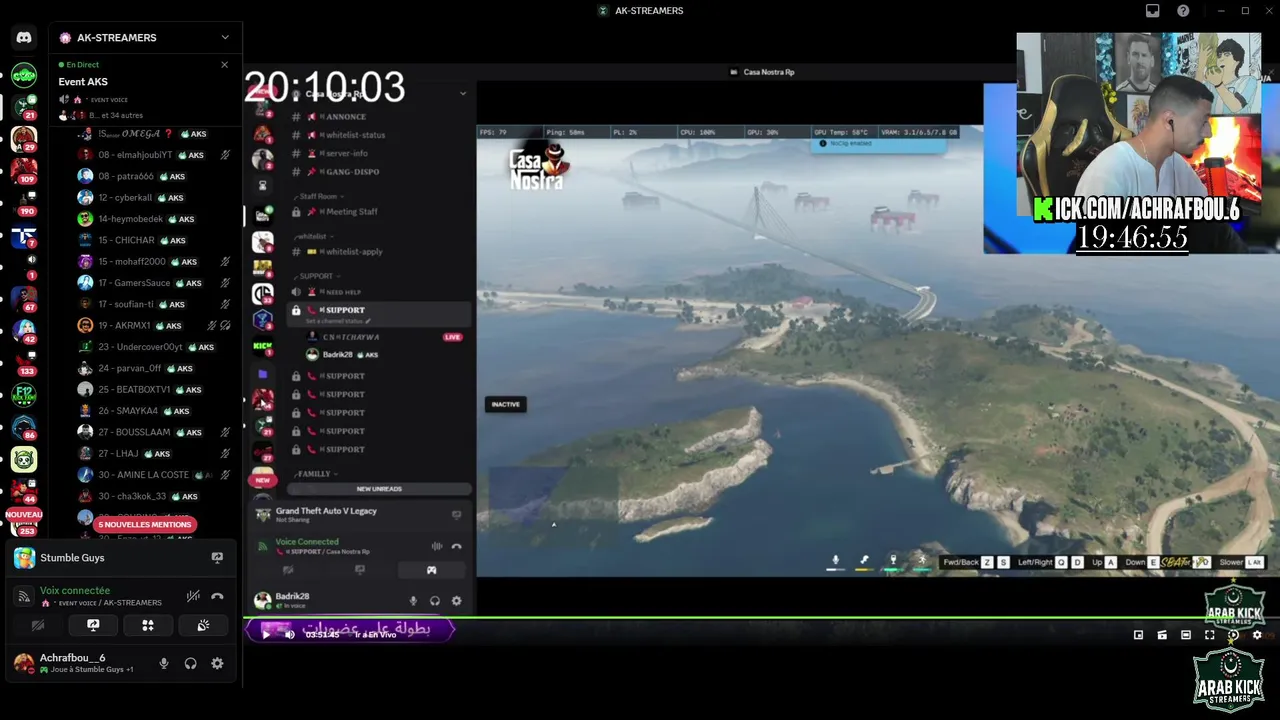Share Stumble Guys screen stream icon
Image resolution: width=1280 pixels, height=720 pixels.
(217, 558)
